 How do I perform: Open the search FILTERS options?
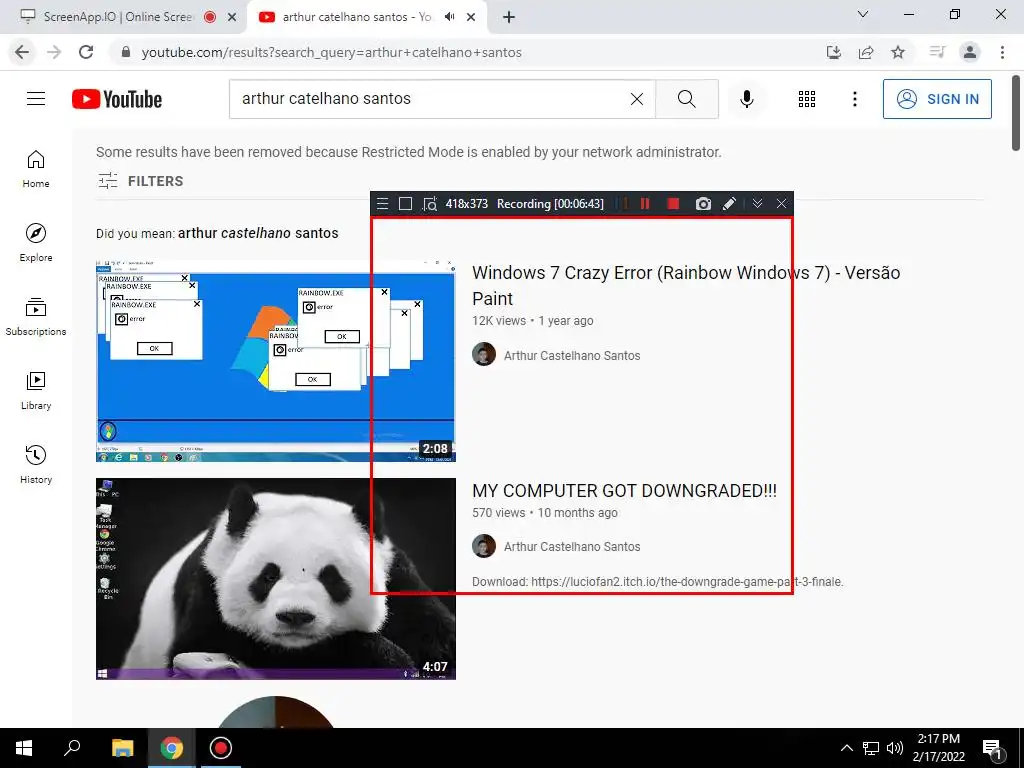click(x=140, y=181)
